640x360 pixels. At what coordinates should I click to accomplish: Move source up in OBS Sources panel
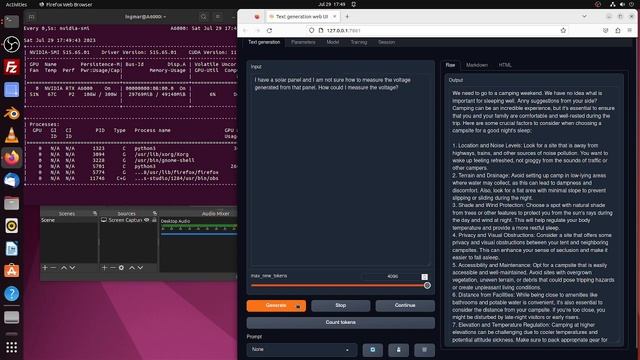131,268
